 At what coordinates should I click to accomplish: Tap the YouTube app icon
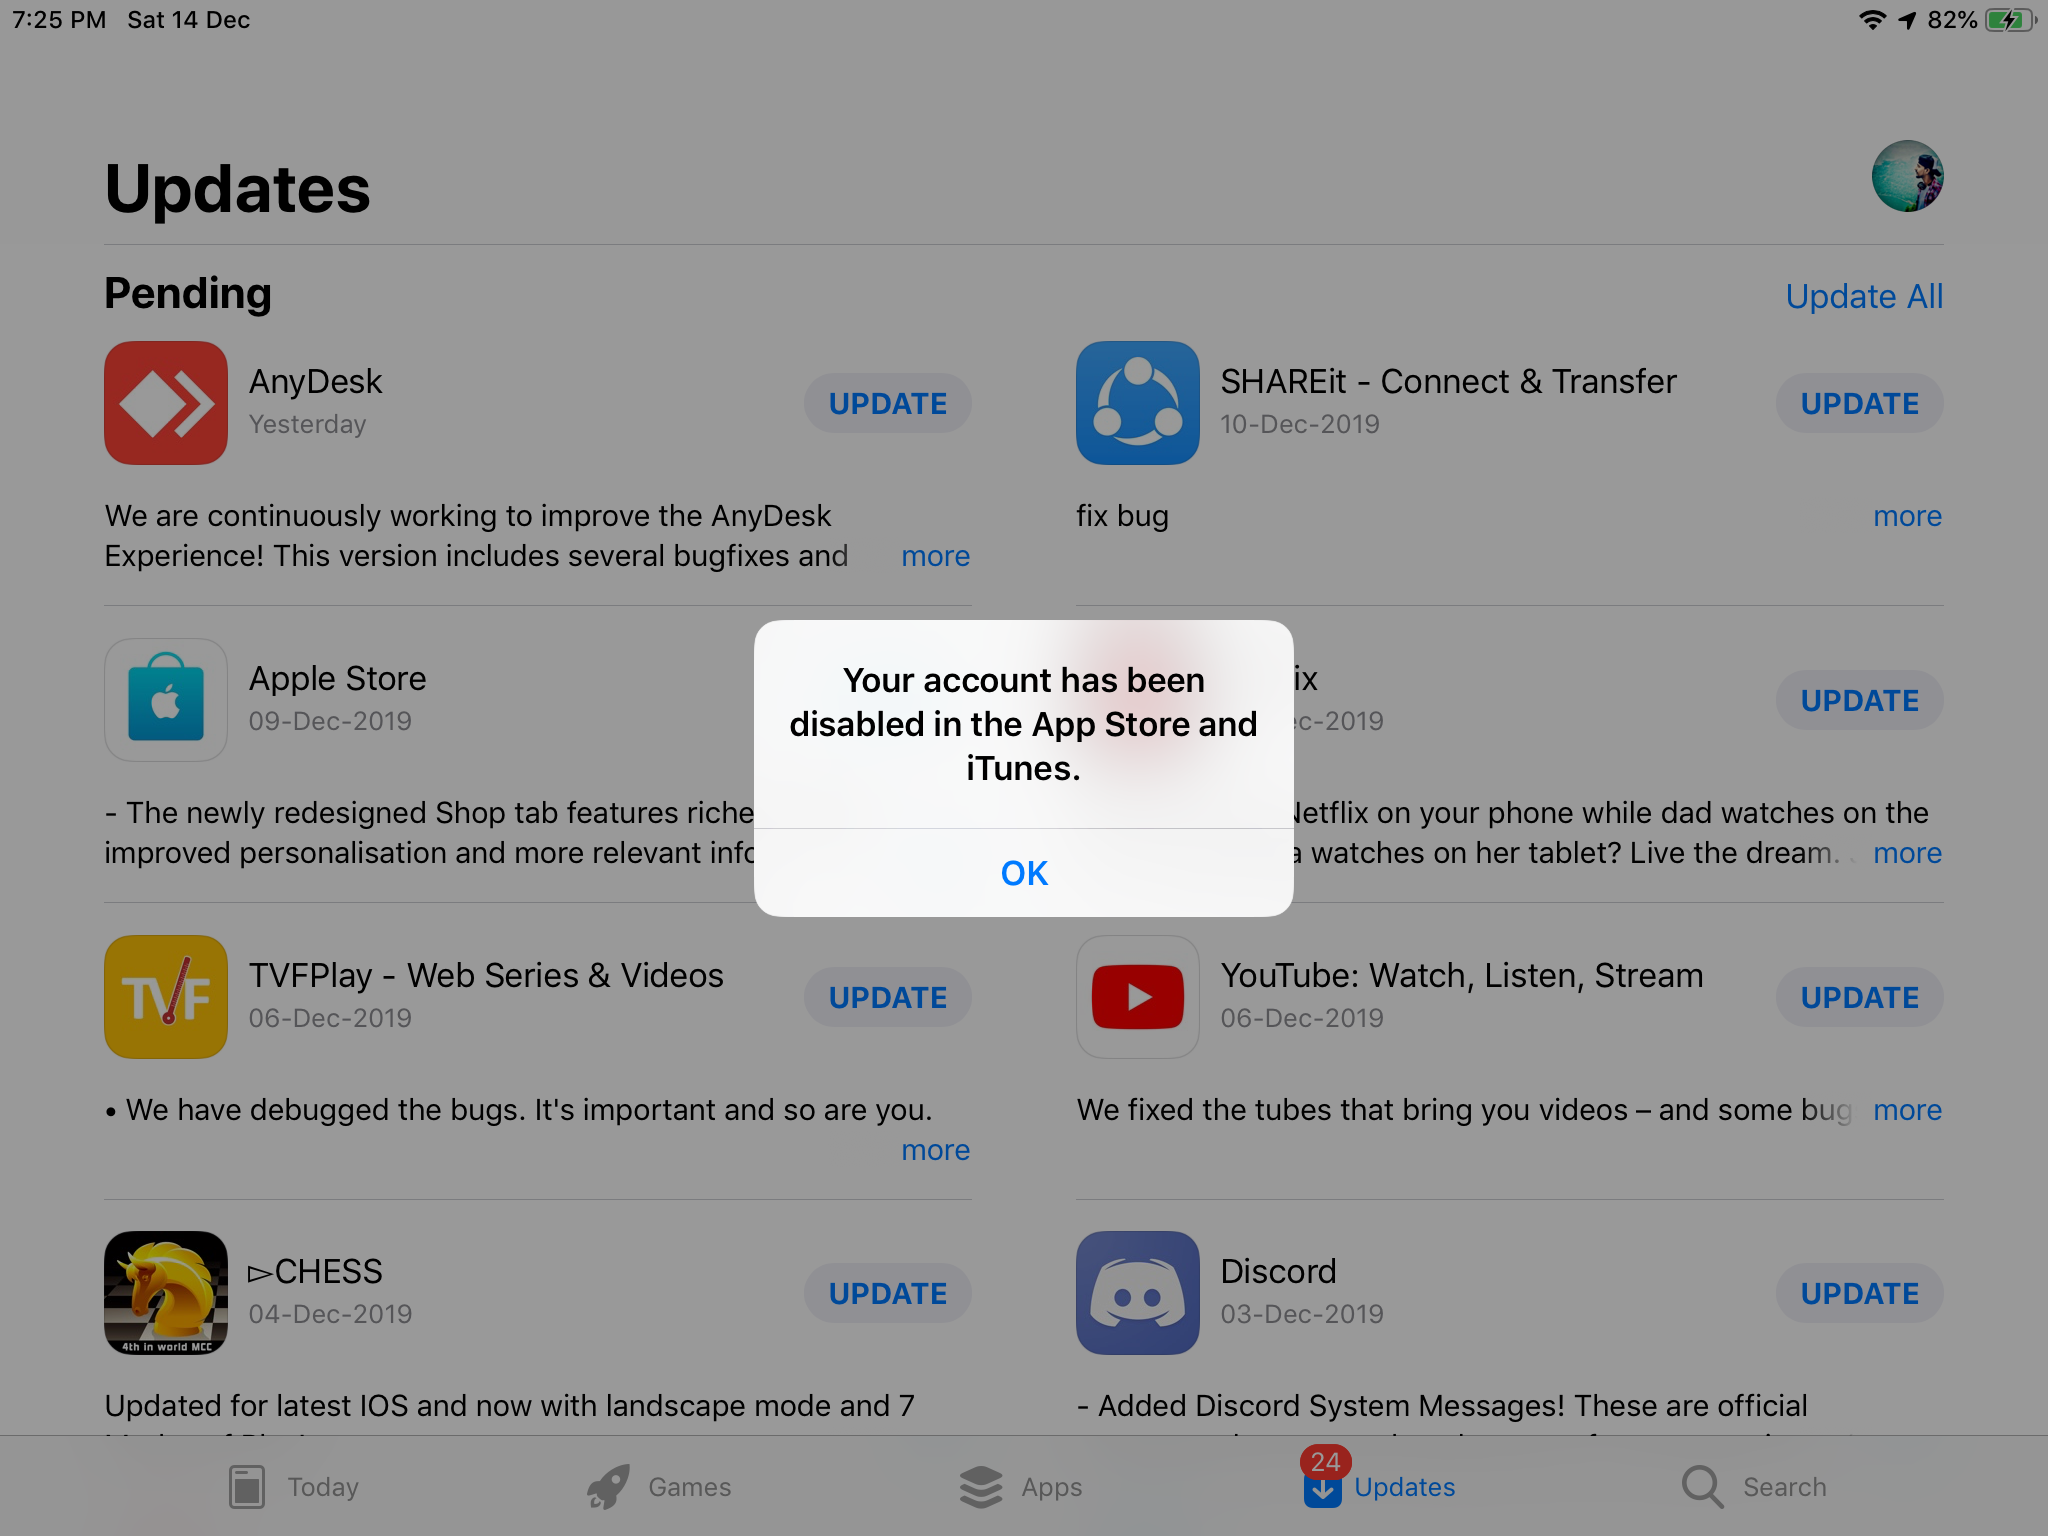tap(1137, 997)
